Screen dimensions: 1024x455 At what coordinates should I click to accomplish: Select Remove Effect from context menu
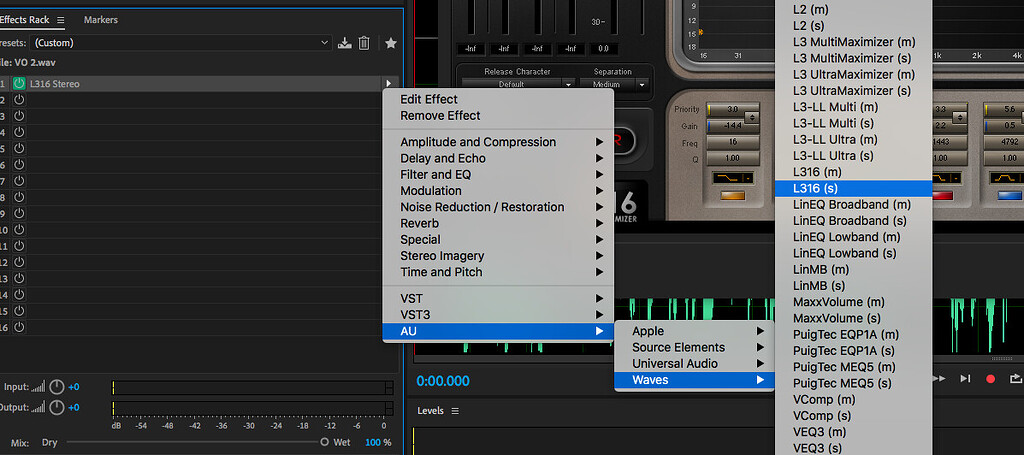click(440, 116)
